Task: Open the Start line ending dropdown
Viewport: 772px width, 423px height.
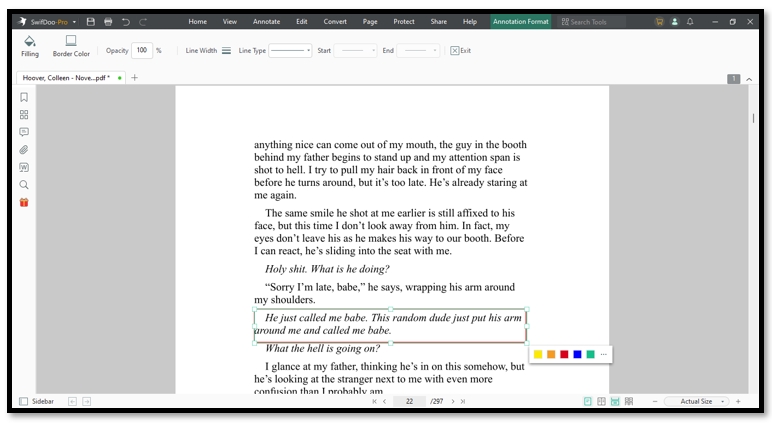Action: (355, 50)
